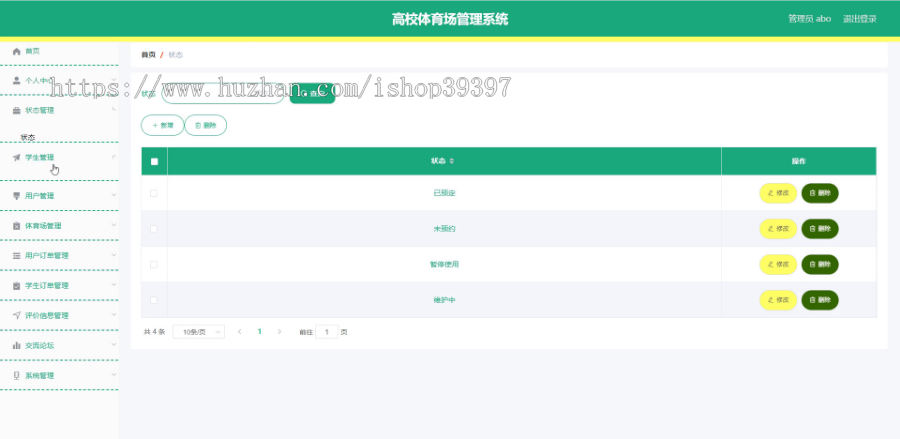This screenshot has width=900, height=439.
Task: Expand 交流论坛 with its chevron
Action: [114, 345]
